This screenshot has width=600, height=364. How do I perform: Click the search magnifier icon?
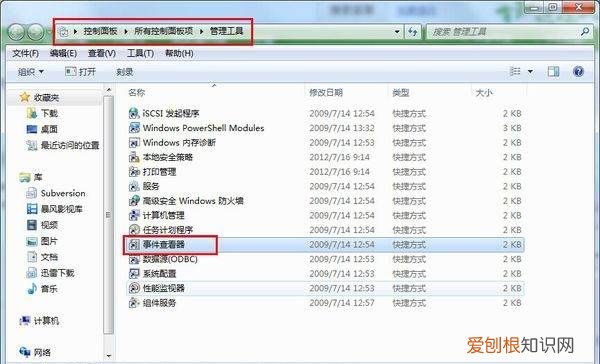tap(585, 31)
